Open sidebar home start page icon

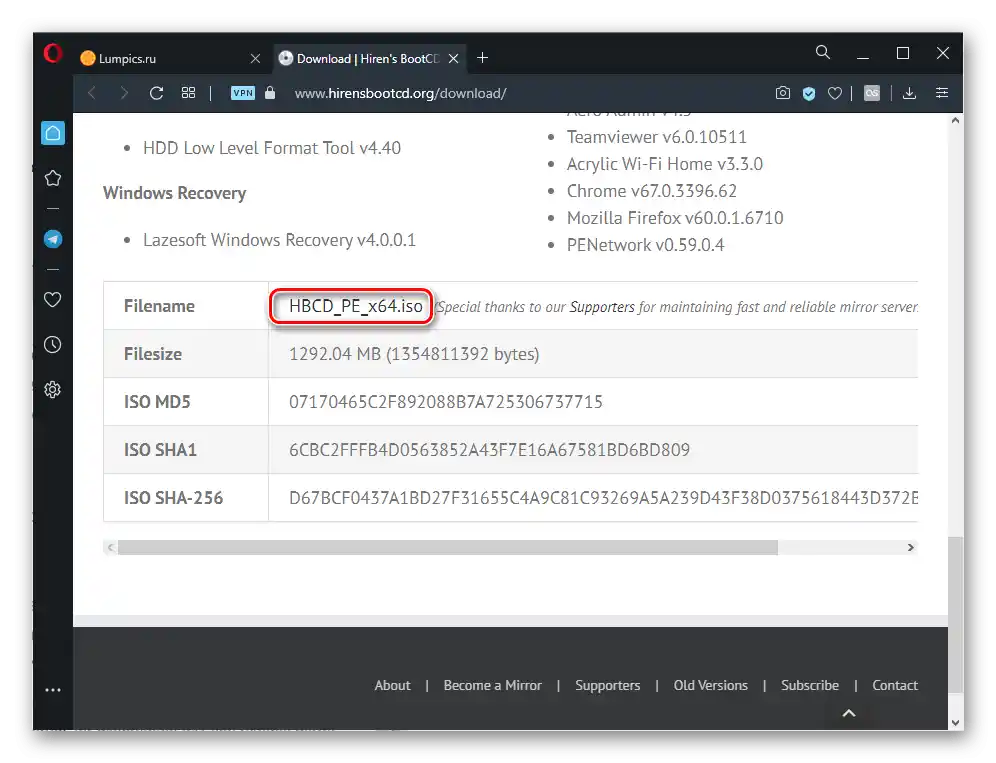(53, 133)
